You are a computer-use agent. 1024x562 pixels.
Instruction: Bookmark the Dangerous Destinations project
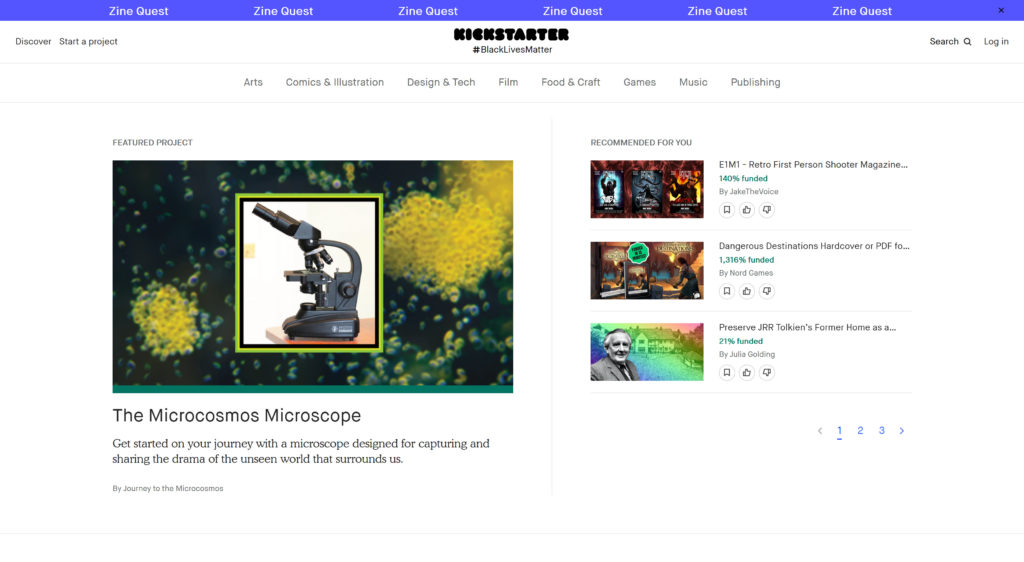tap(726, 291)
